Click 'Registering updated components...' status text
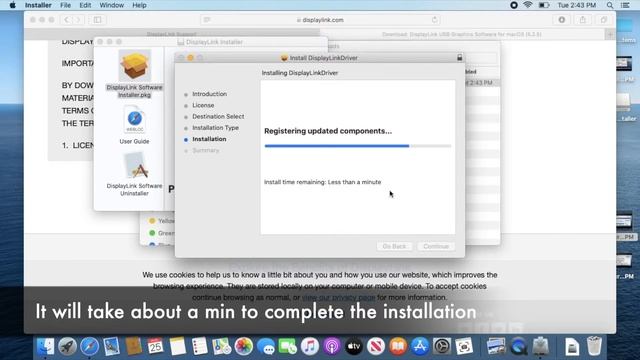 328,131
